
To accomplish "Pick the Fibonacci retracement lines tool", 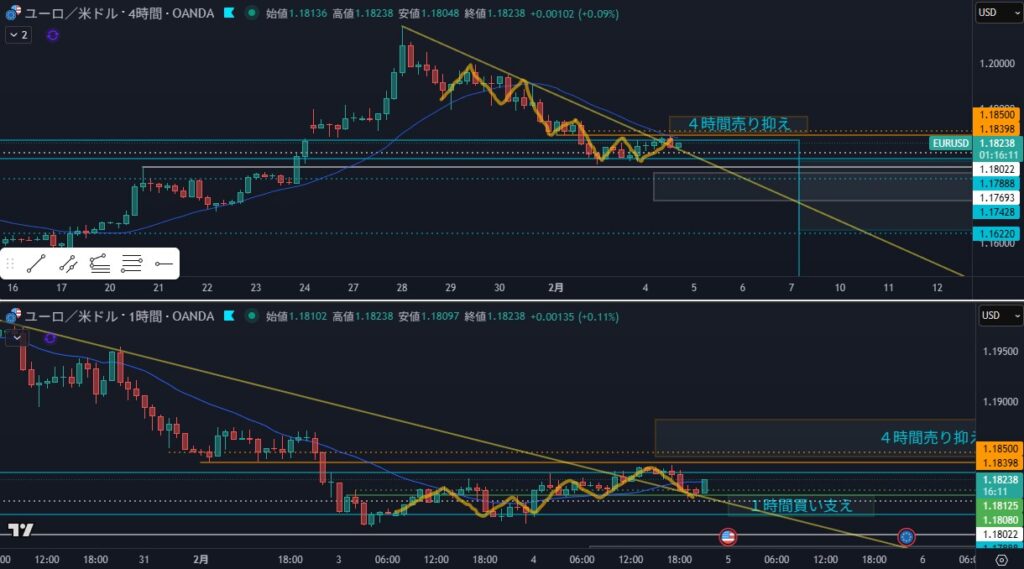I will coord(131,264).
